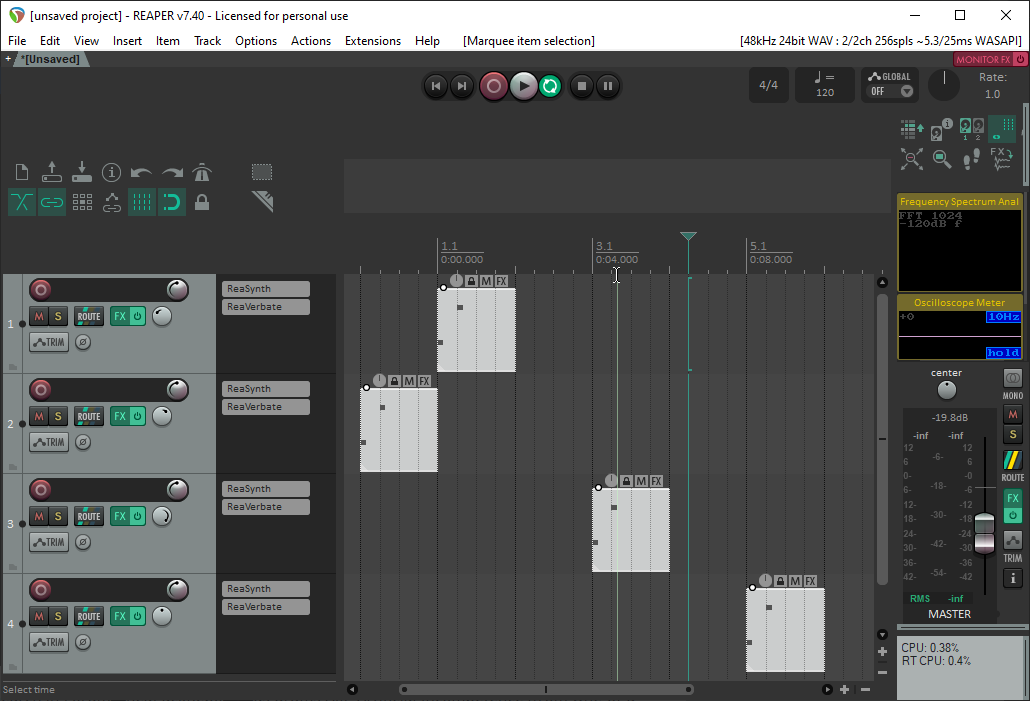Arm track 1 for recording
Screen dimensions: 1030x701
(x=41, y=290)
